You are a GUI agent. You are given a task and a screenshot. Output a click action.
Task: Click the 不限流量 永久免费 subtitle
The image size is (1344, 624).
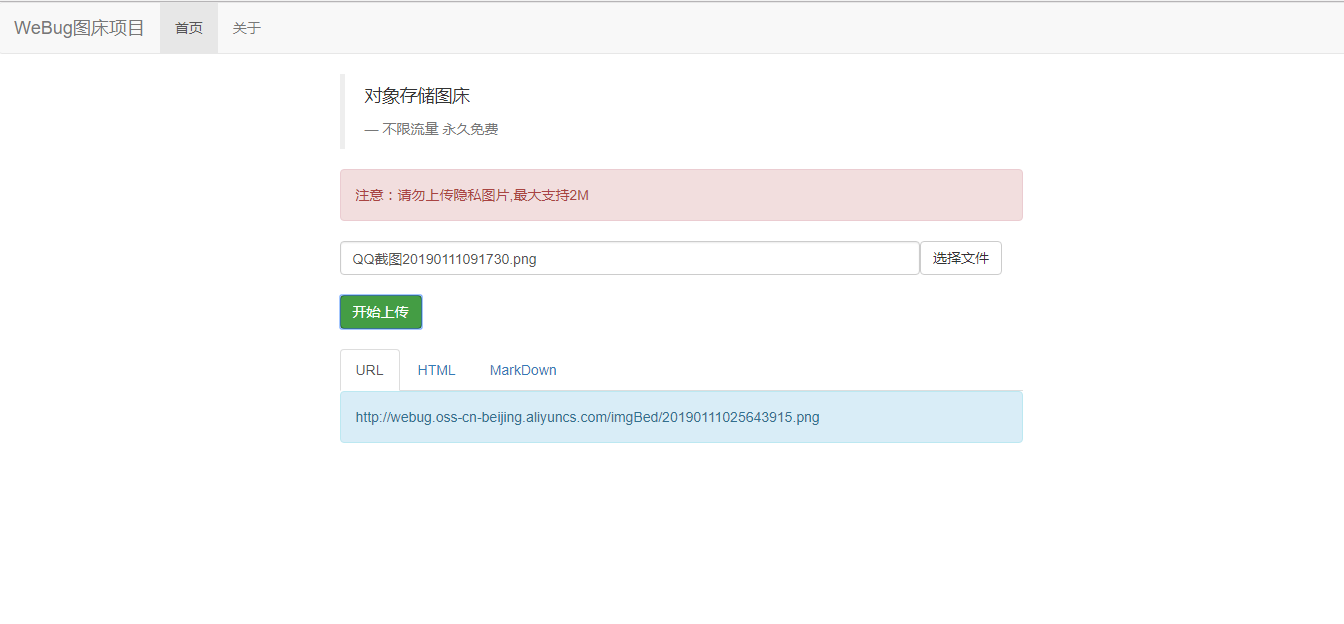(x=438, y=129)
